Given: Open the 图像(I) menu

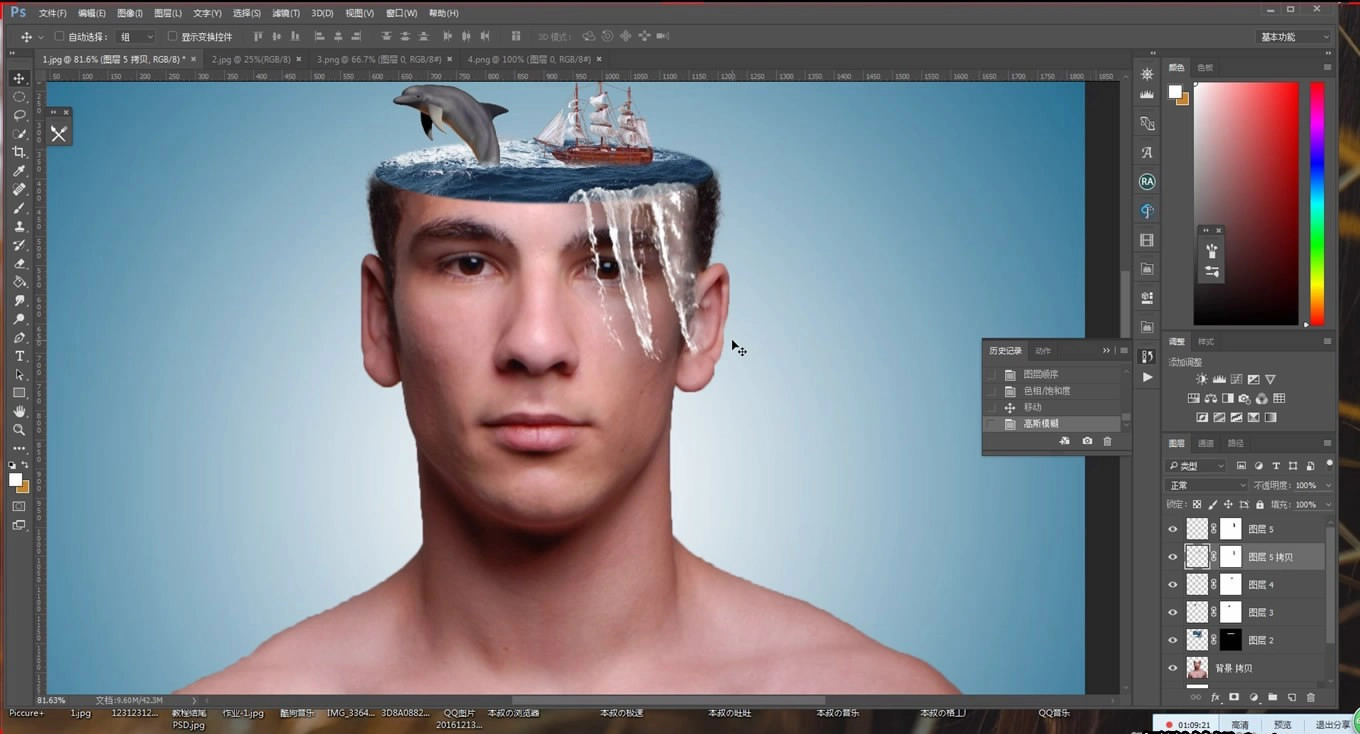Looking at the screenshot, I should (129, 13).
